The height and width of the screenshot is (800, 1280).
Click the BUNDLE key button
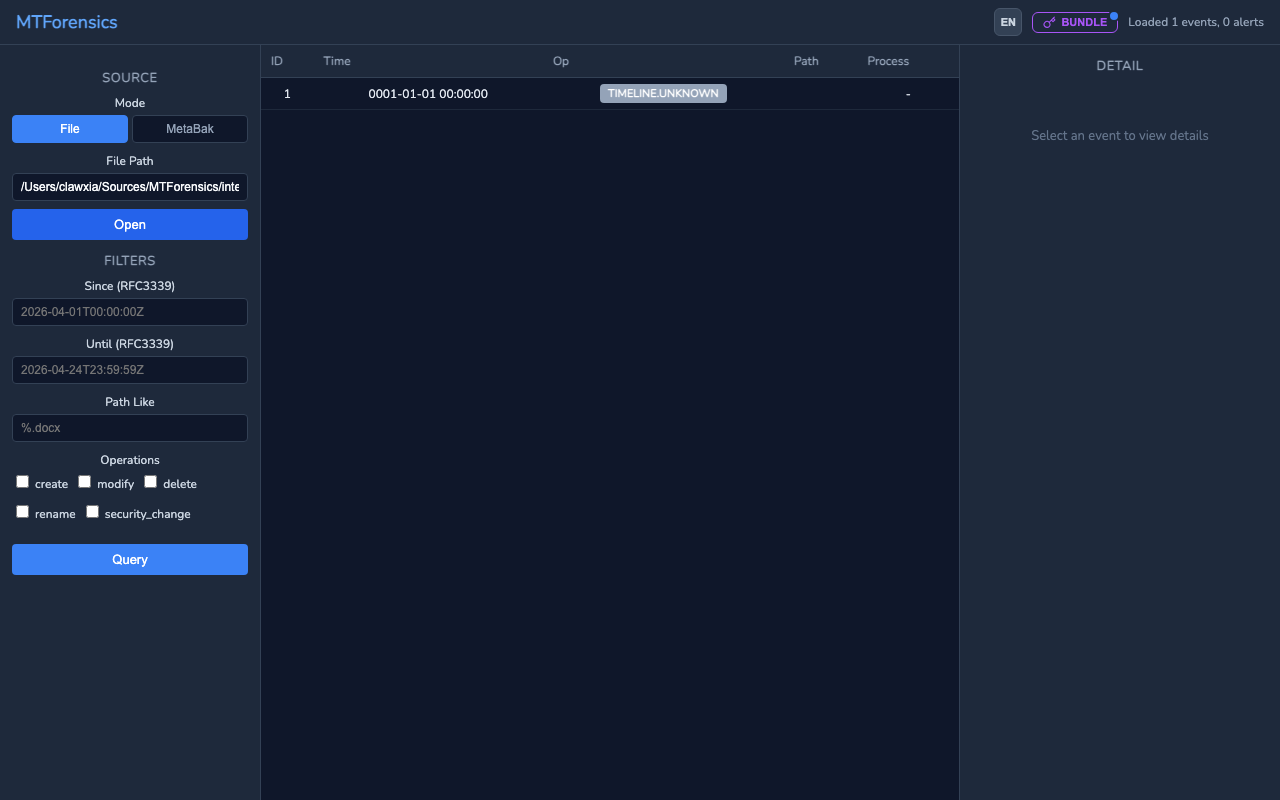(x=1075, y=22)
